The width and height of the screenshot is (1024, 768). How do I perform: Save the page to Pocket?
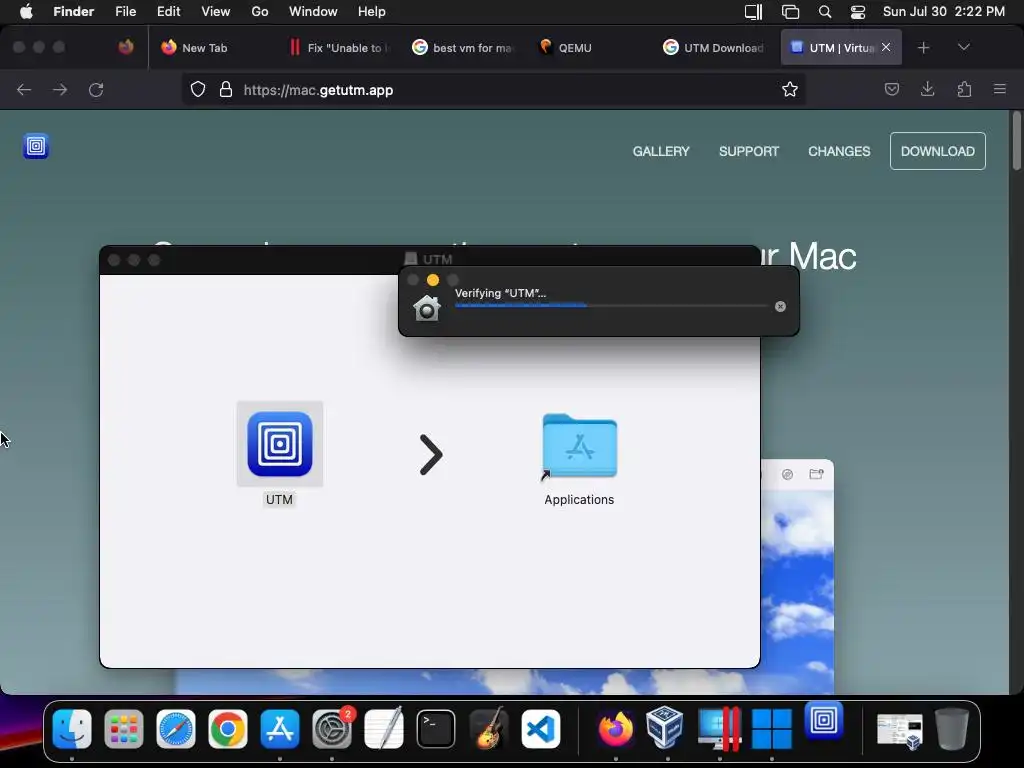coord(891,89)
